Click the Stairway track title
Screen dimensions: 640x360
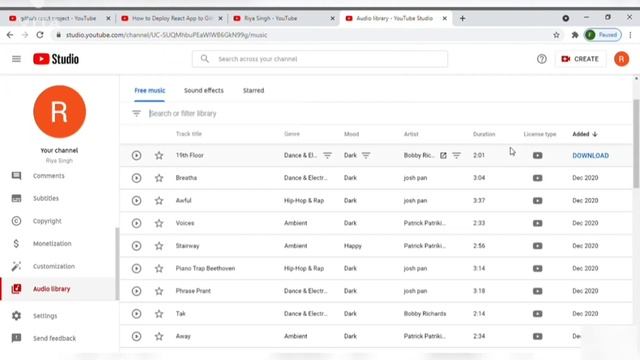(187, 246)
